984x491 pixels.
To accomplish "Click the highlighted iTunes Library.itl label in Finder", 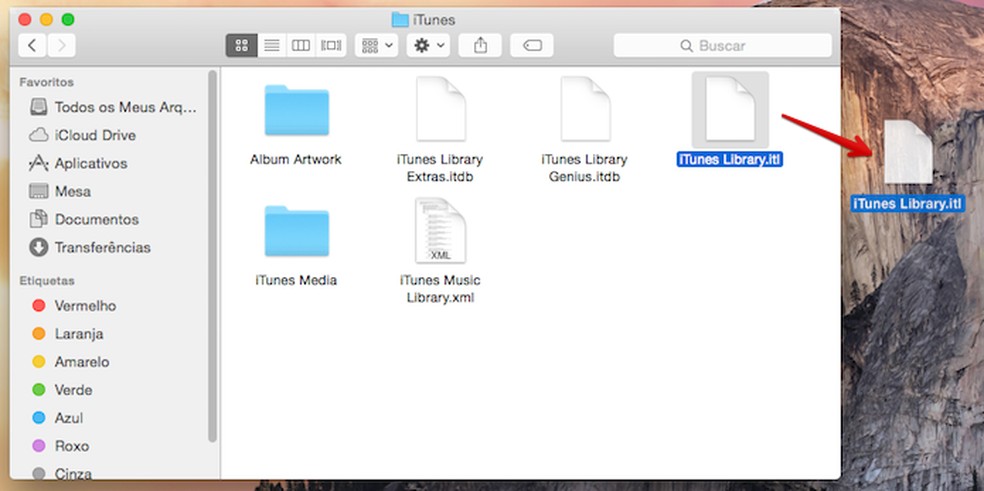I will tap(730, 159).
